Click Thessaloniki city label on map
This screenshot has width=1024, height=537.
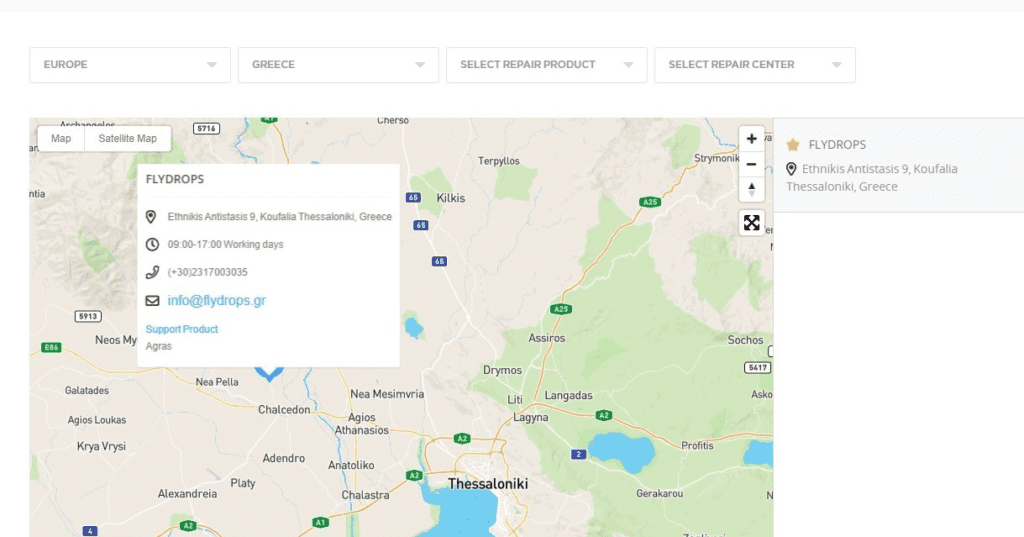(488, 484)
